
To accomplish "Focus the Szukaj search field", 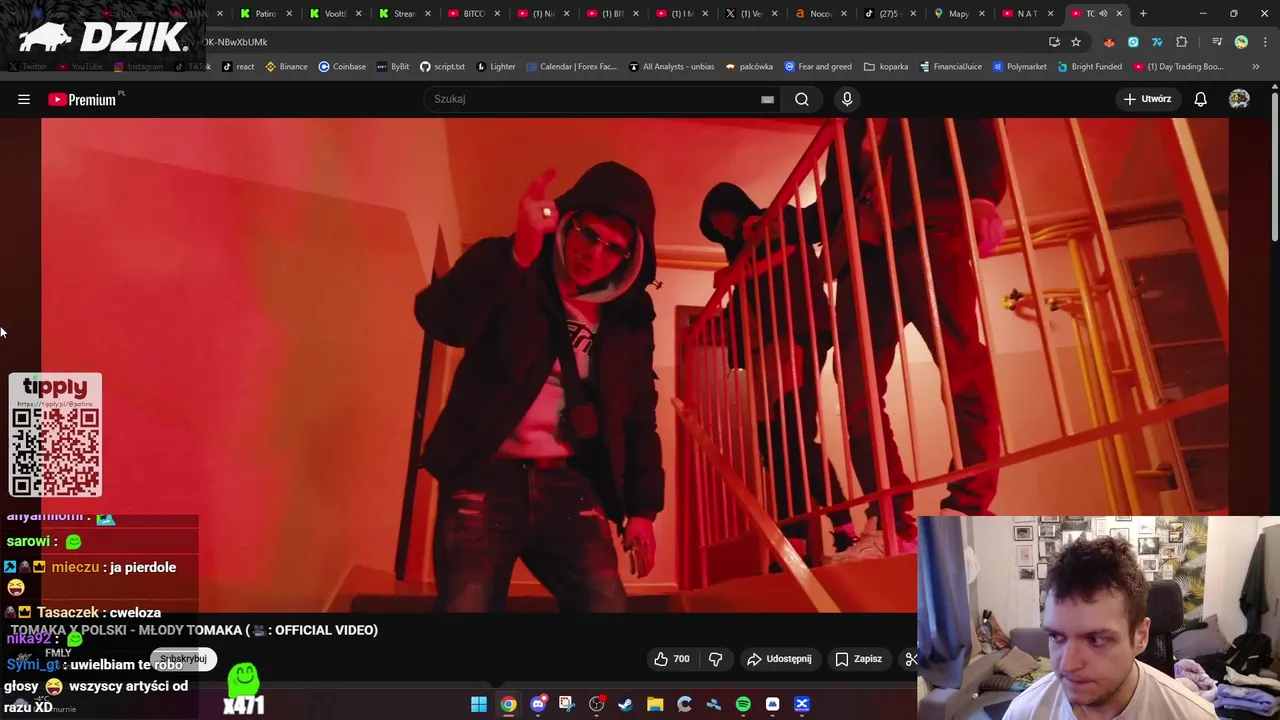I will click(600, 99).
